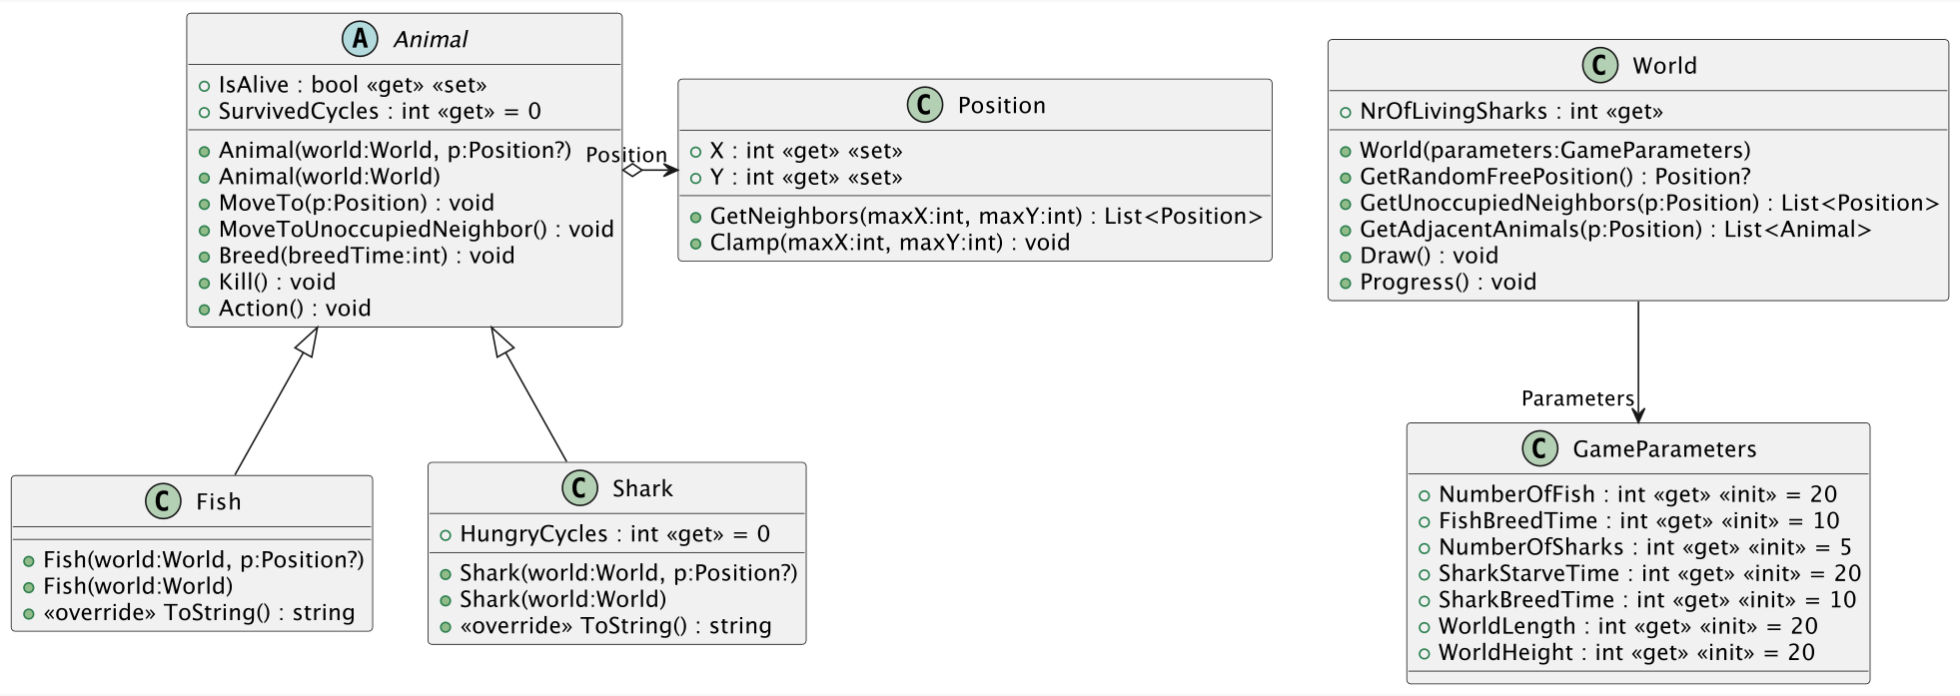The image size is (1960, 696).
Task: Select the 'Parameters' association label
Action: [1577, 399]
